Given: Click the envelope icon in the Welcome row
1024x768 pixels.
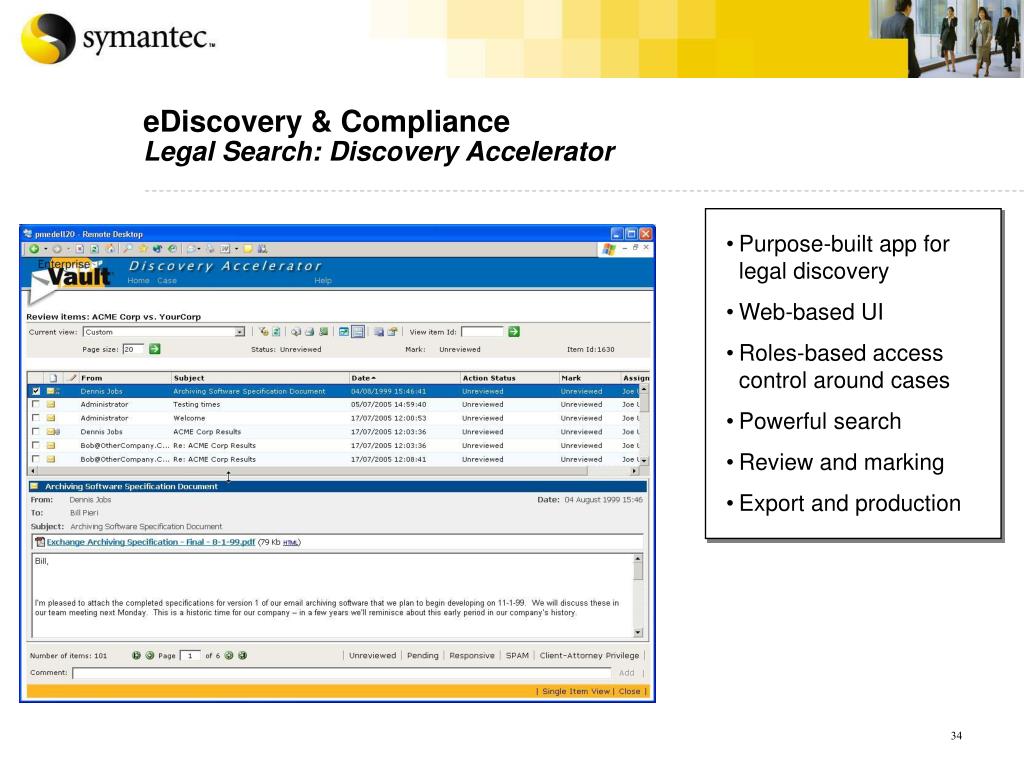Looking at the screenshot, I should 51,418.
